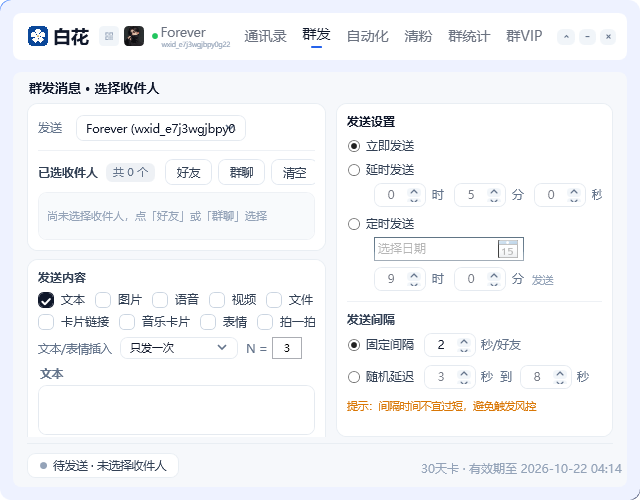Viewport: 640px width, 500px height.
Task: Click the Forever profile avatar
Action: pos(134,36)
